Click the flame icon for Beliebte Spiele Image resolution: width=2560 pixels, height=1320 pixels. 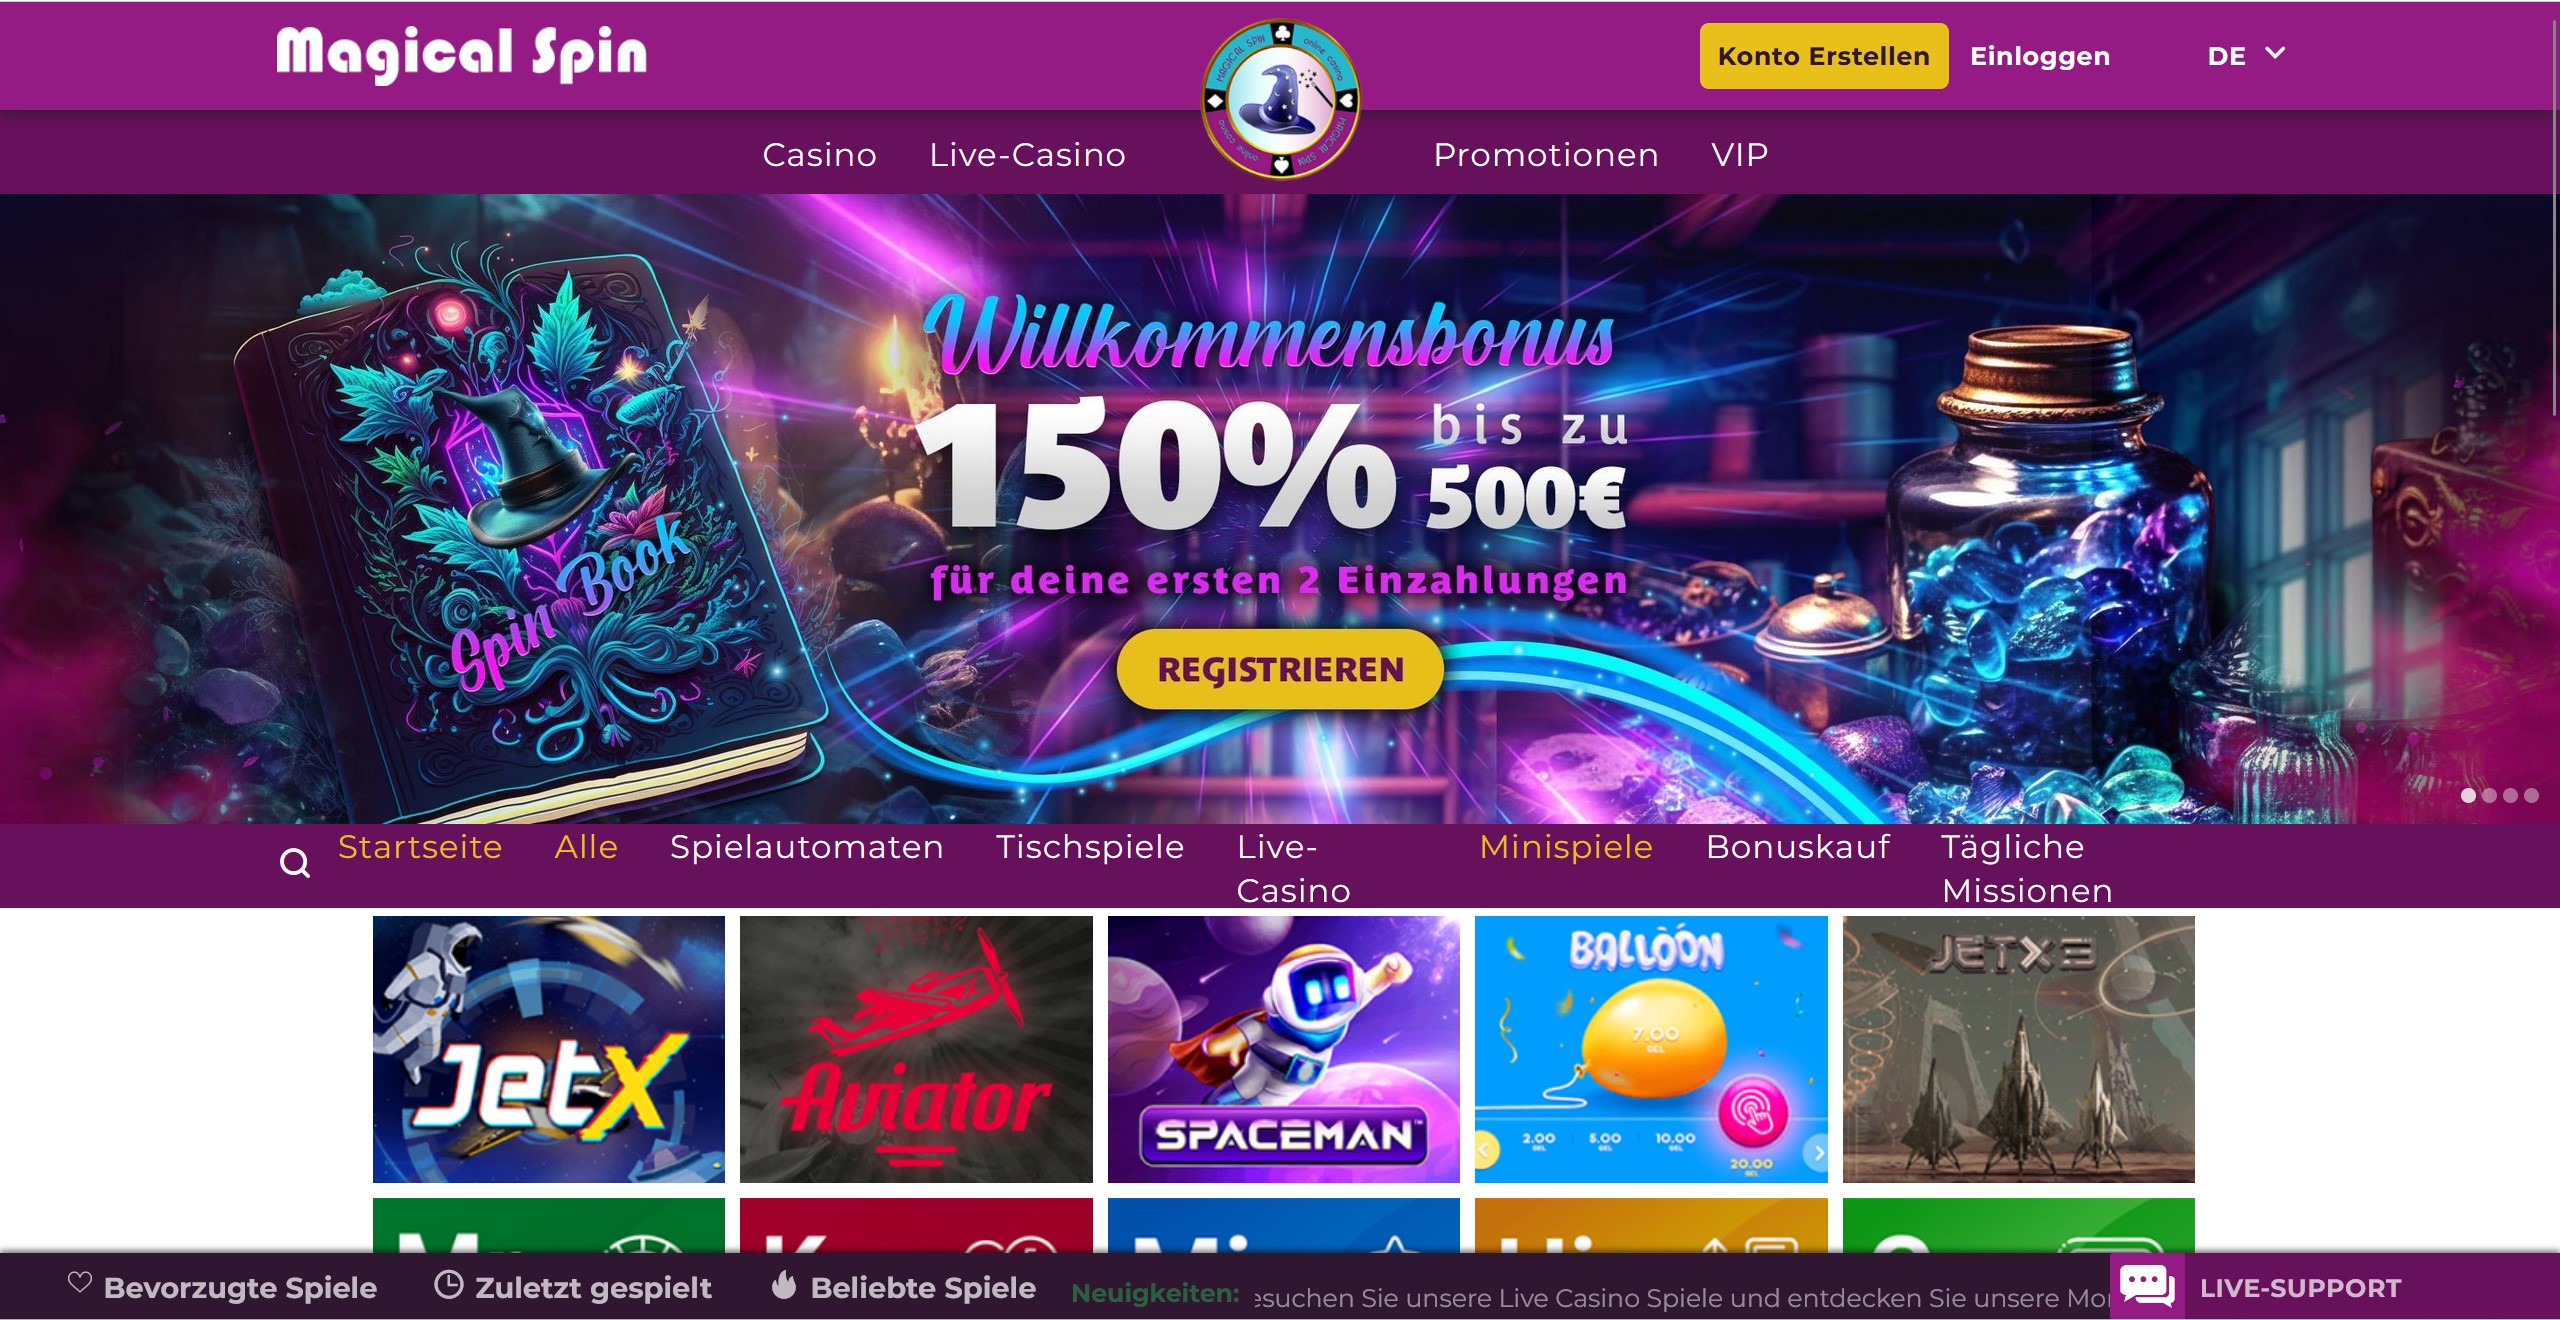coord(784,1284)
